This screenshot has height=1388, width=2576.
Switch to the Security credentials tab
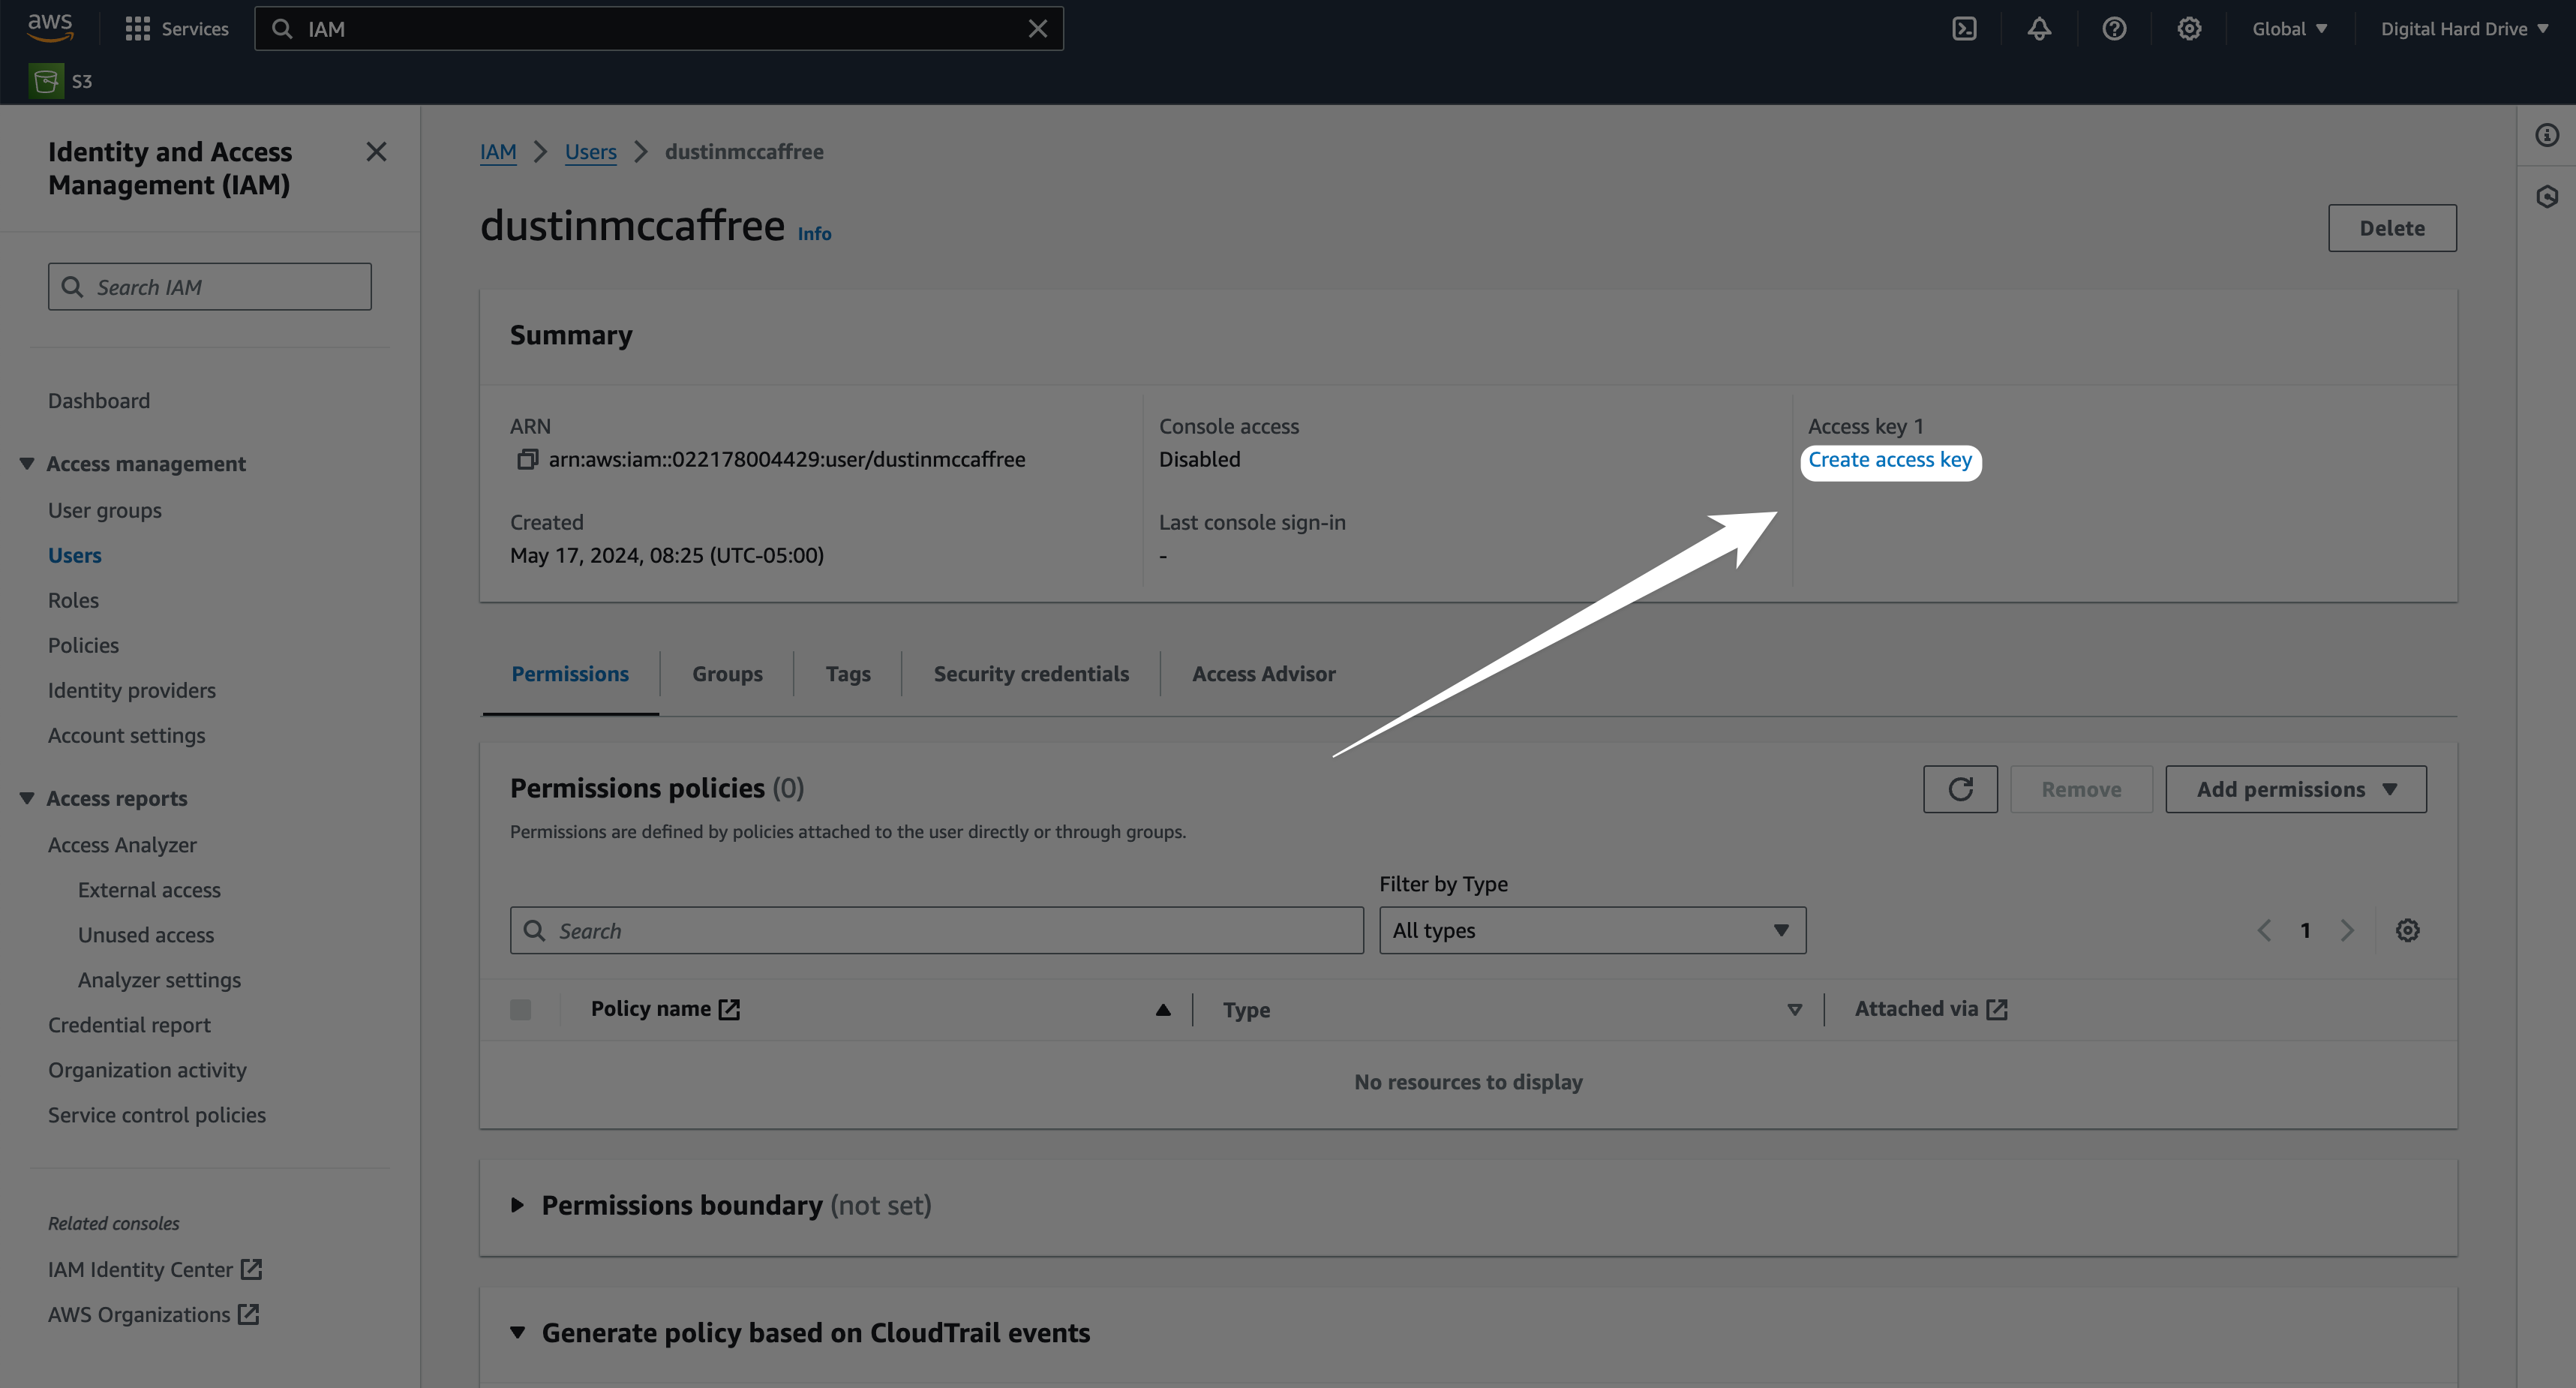point(1030,674)
